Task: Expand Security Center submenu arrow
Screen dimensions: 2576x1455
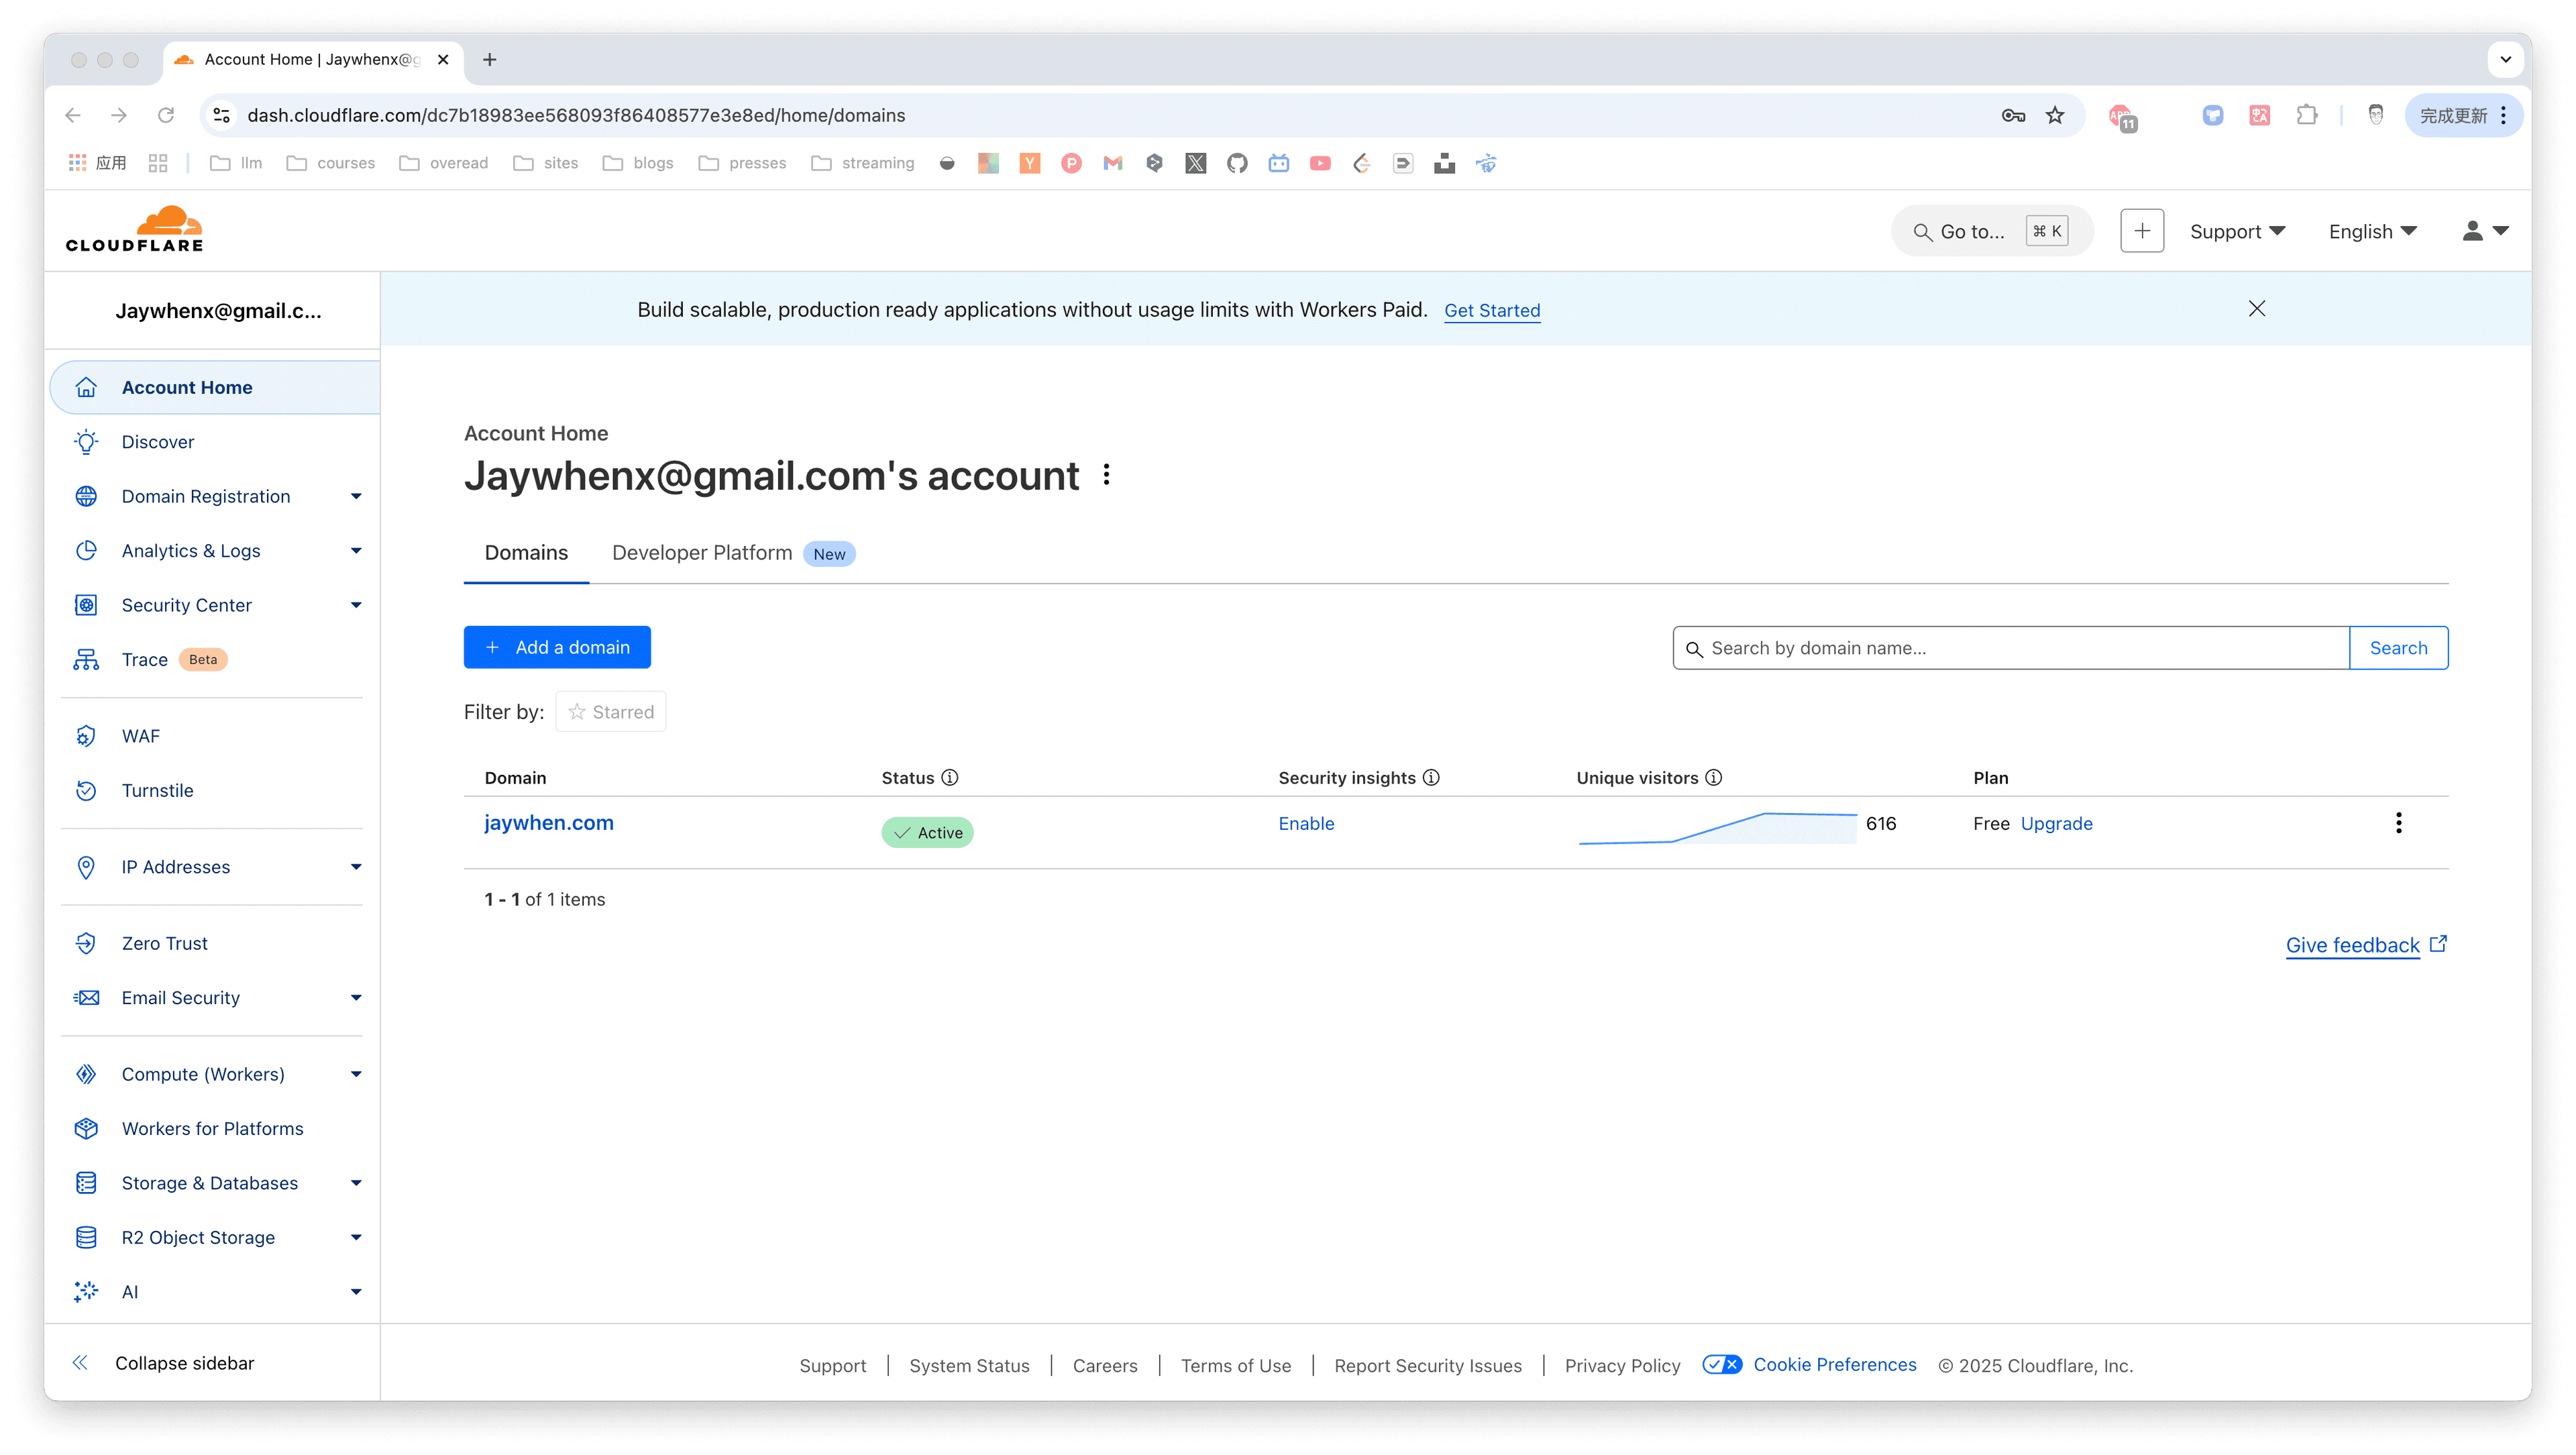Action: tap(356, 605)
